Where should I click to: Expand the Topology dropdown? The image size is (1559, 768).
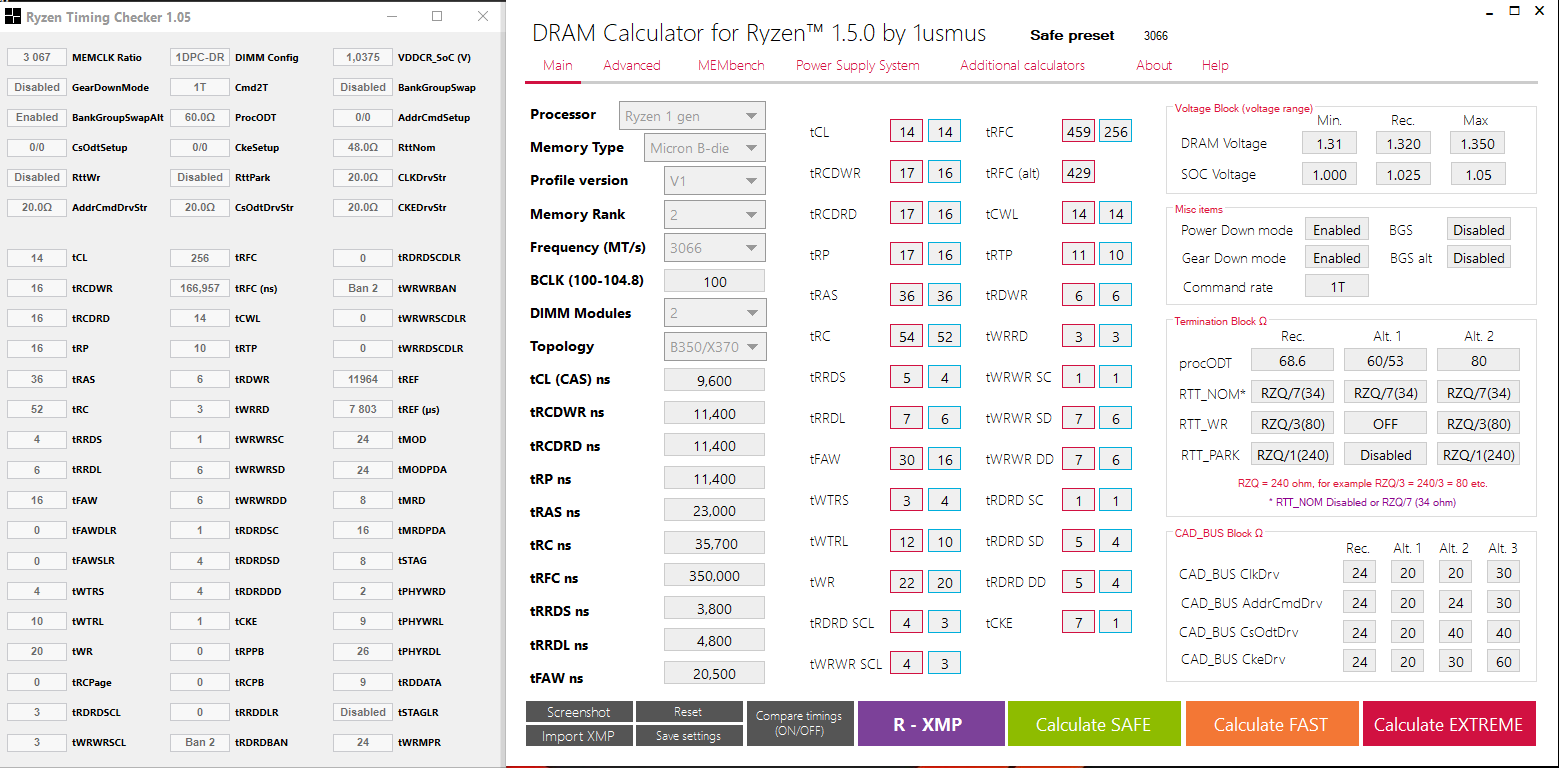click(715, 346)
